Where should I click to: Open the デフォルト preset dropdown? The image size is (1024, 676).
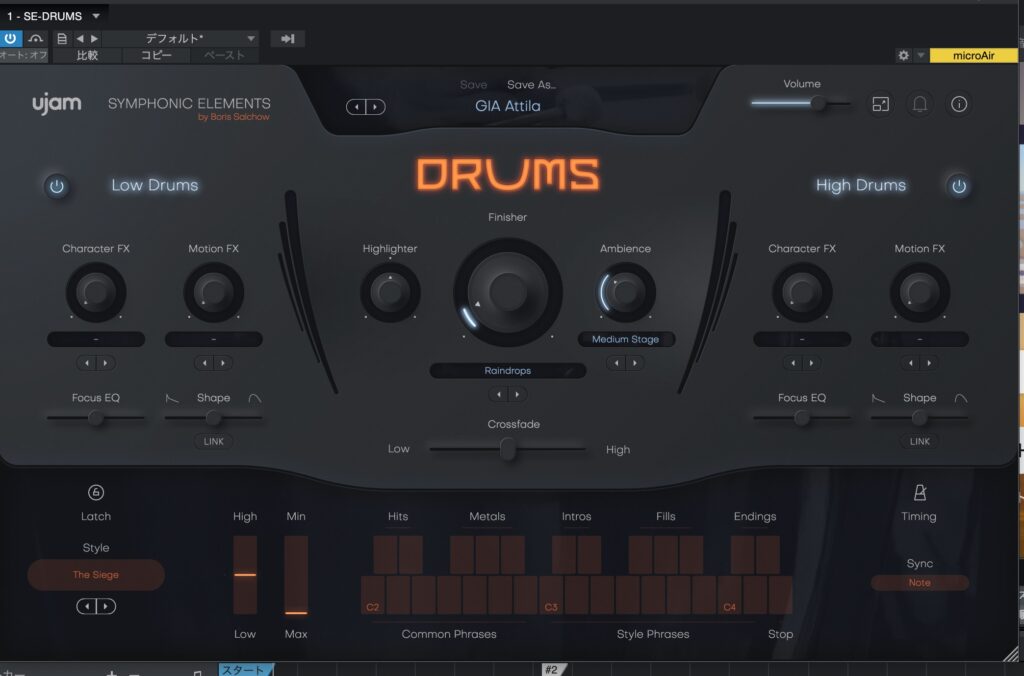point(180,39)
